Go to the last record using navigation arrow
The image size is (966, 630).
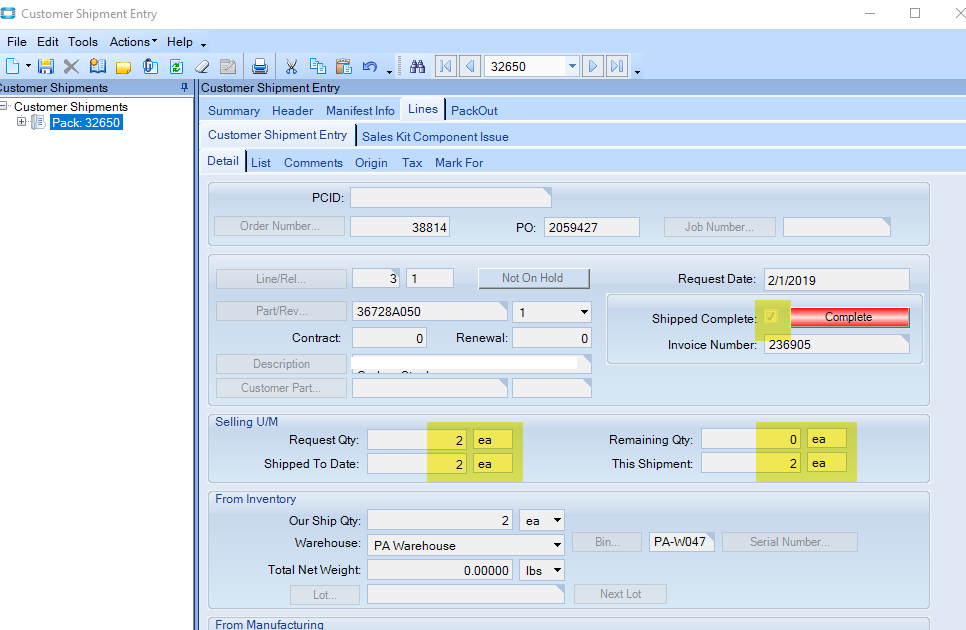pos(617,67)
